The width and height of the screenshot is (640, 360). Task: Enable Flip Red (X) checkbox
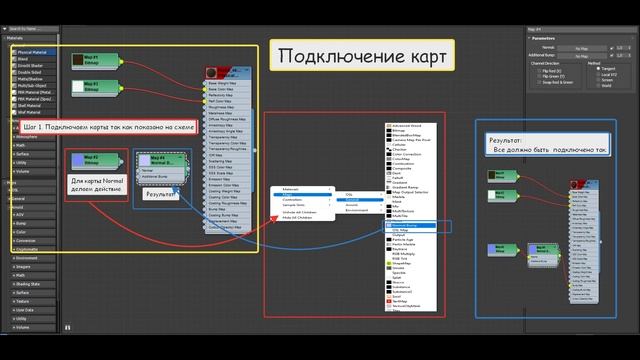[539, 71]
